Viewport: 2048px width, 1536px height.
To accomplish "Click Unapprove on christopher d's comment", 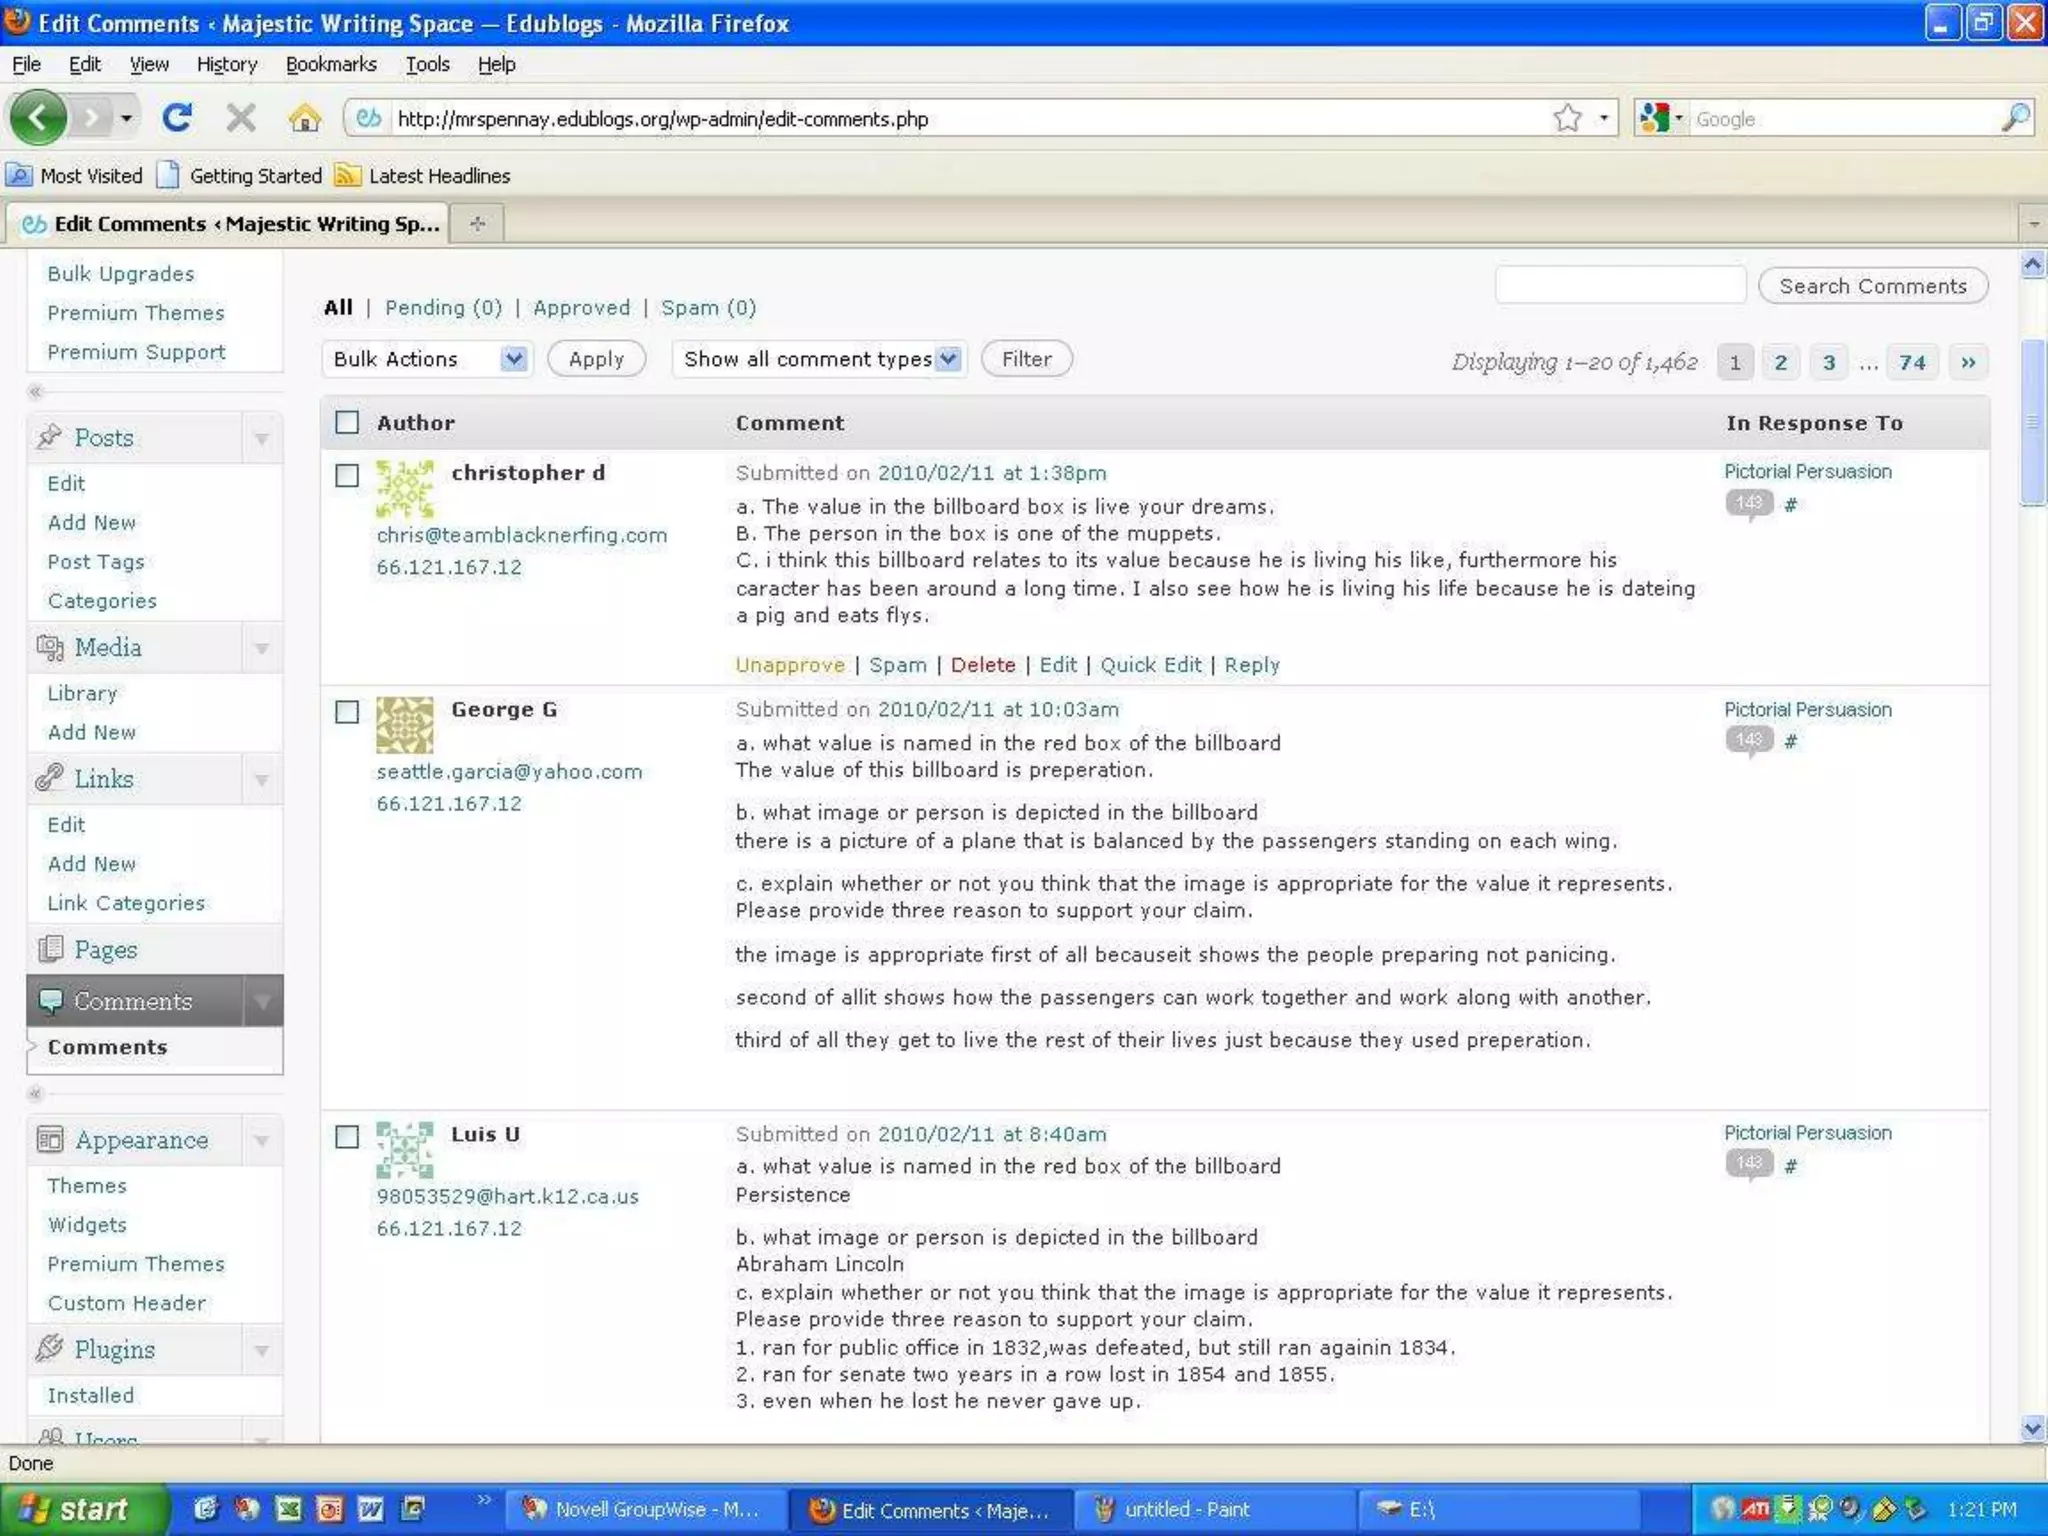I will point(789,665).
